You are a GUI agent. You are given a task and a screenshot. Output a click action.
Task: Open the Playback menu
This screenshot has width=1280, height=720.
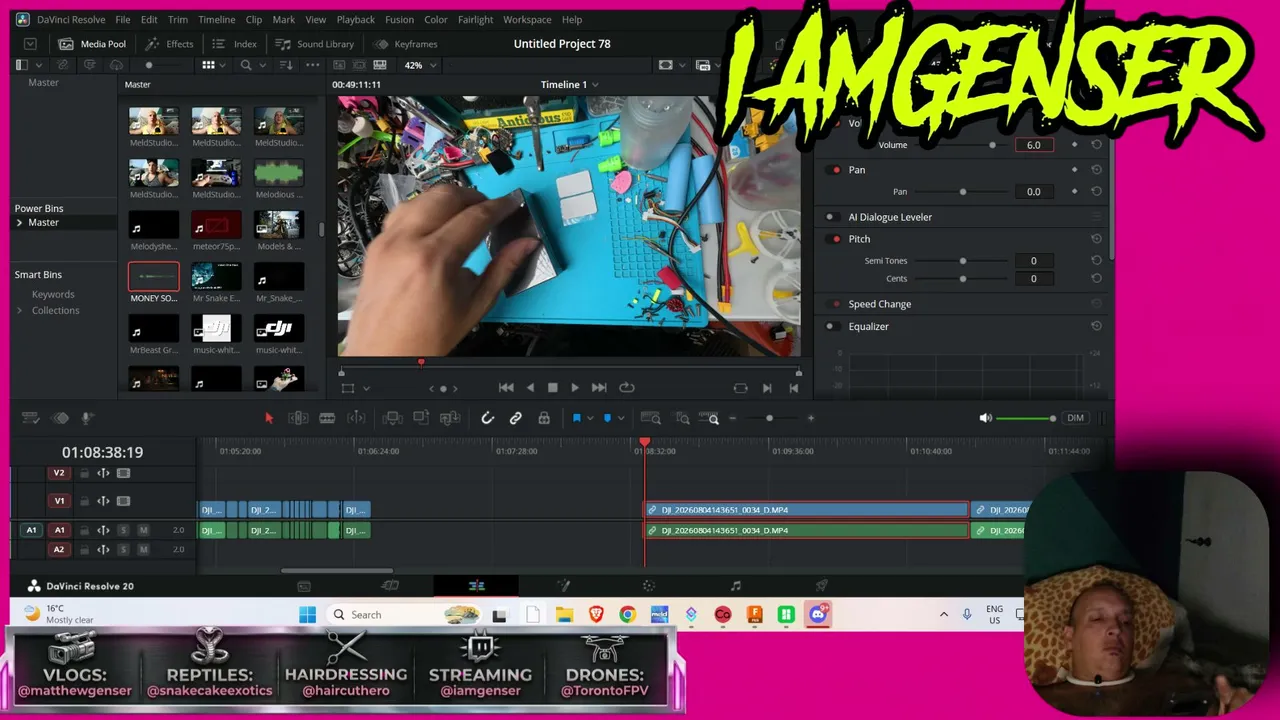point(355,20)
